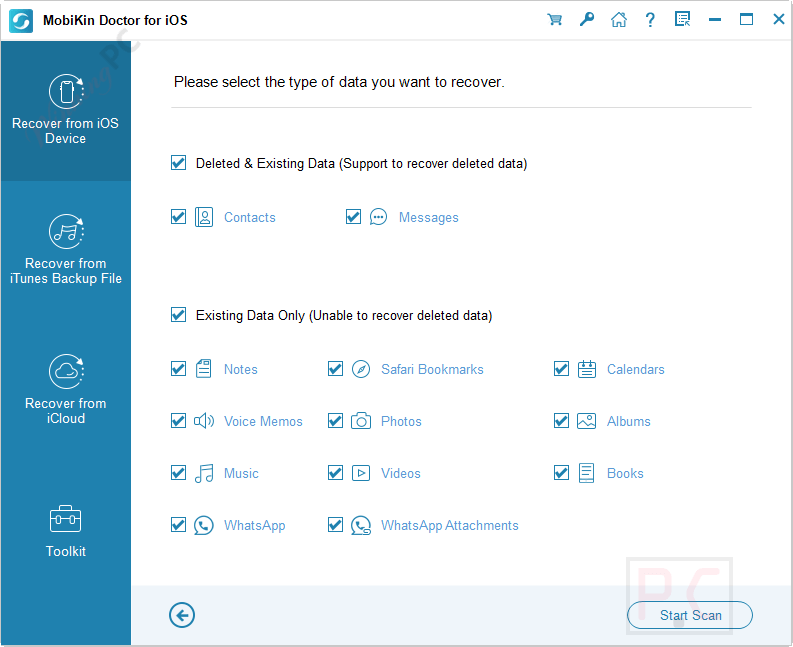Uncheck the WhatsApp checkbox
This screenshot has width=793, height=647.
(x=179, y=525)
